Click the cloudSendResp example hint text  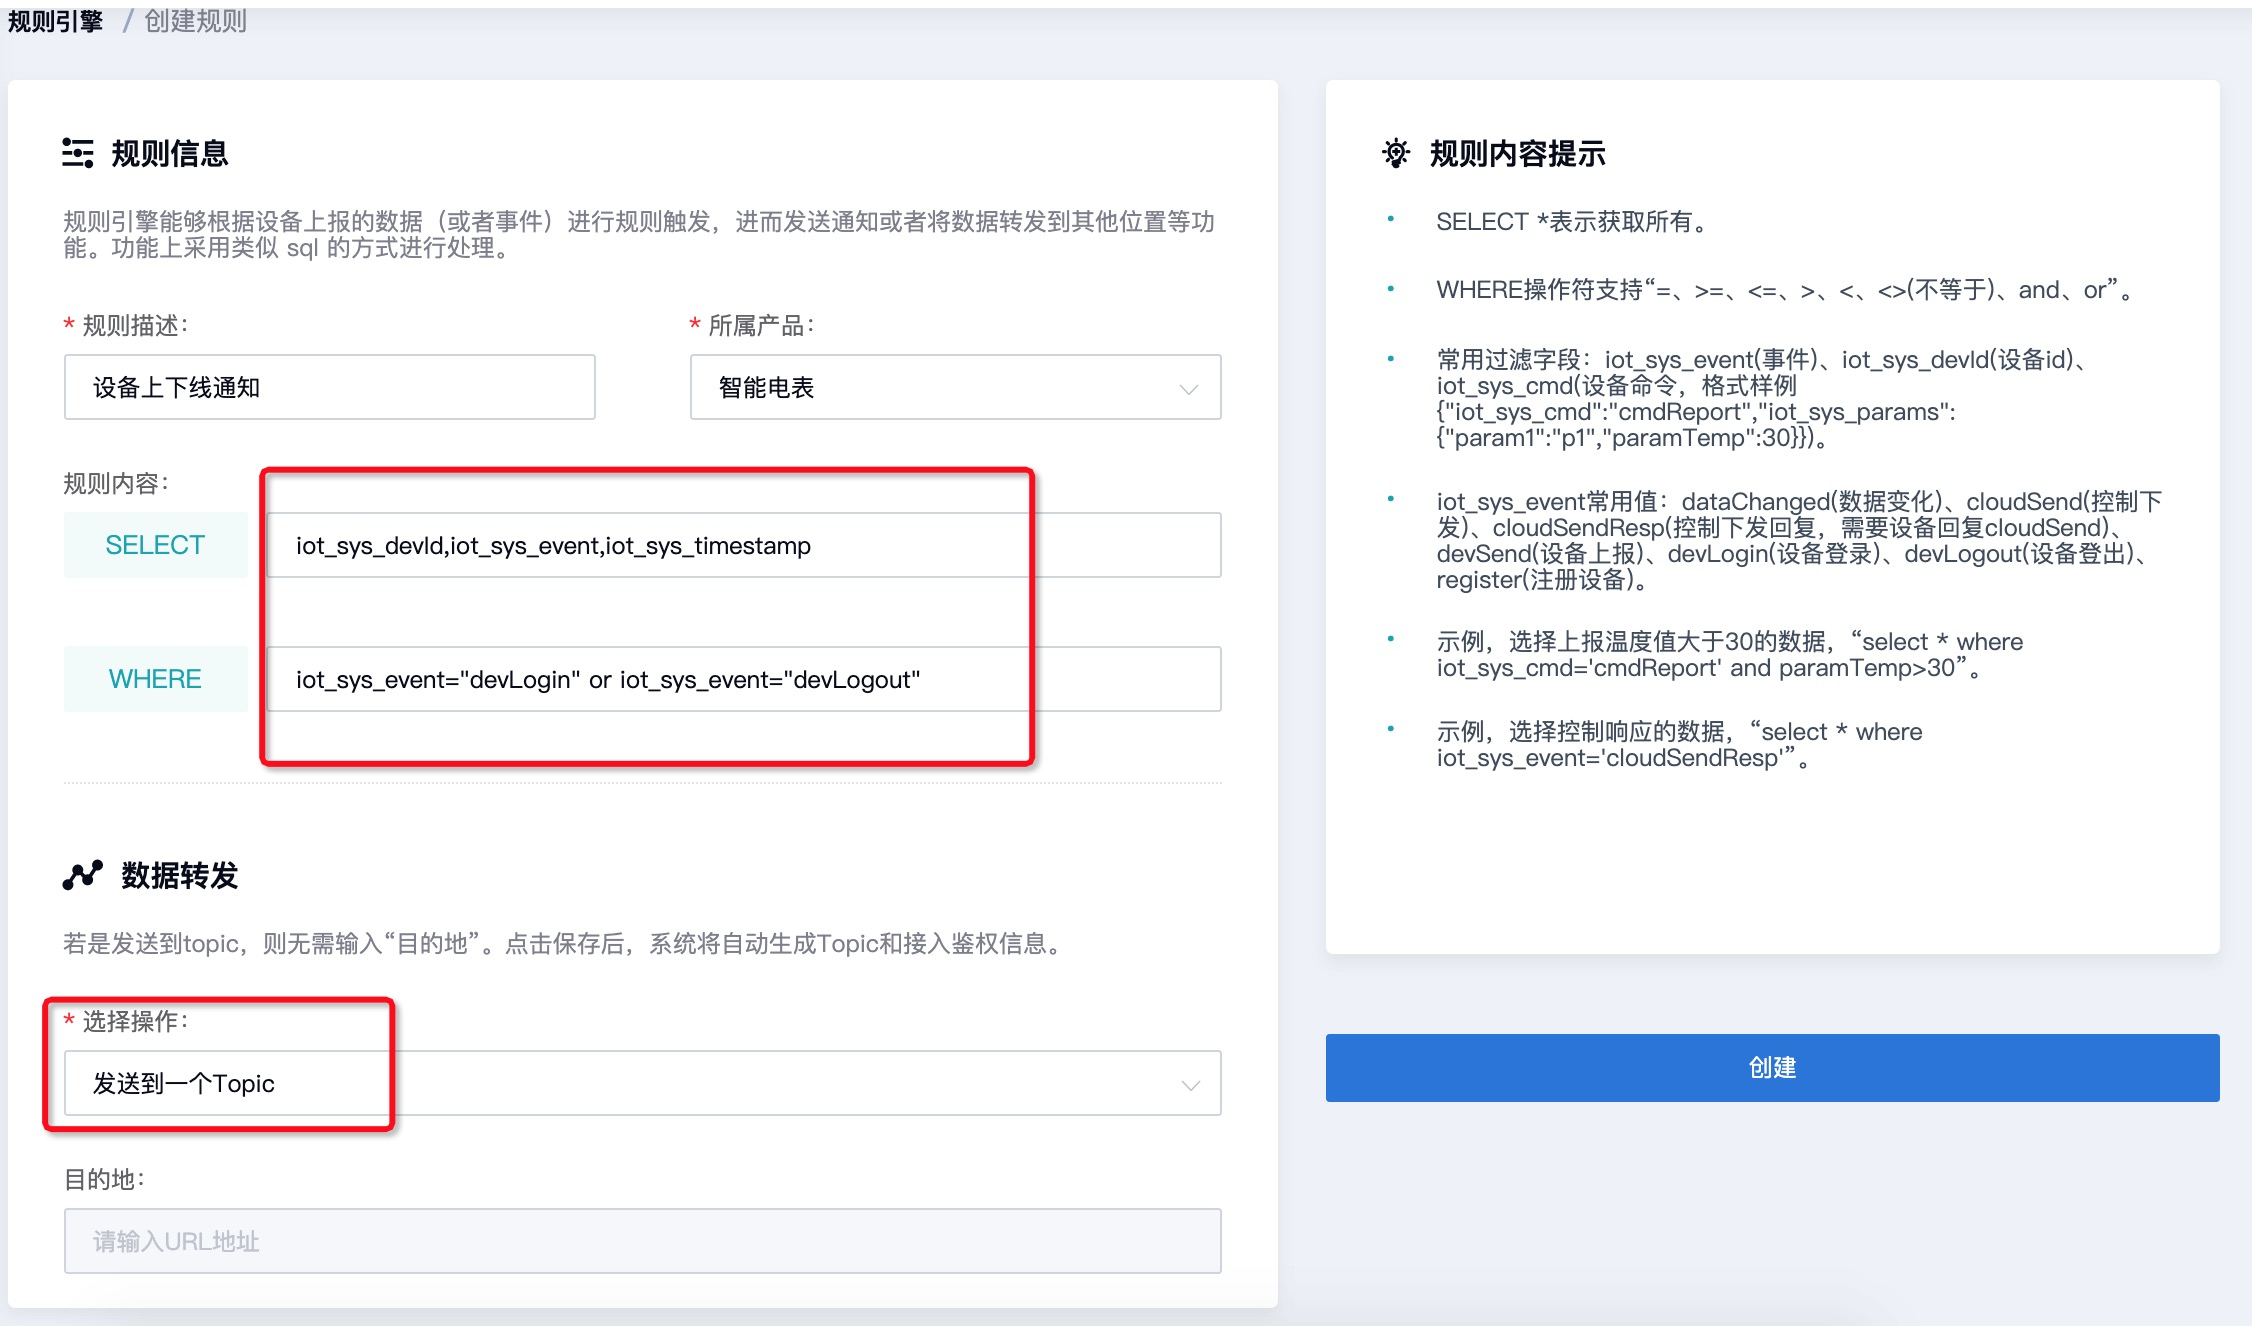1678,745
